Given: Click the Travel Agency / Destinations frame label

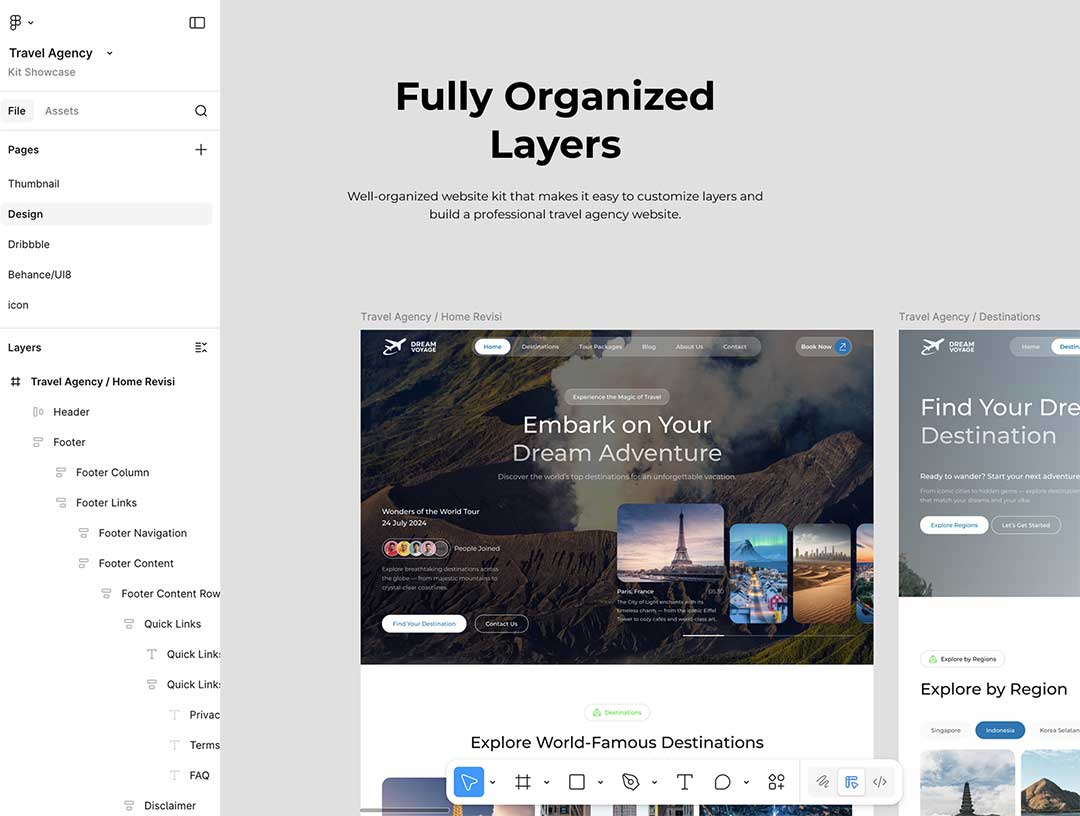Looking at the screenshot, I should click(x=969, y=317).
